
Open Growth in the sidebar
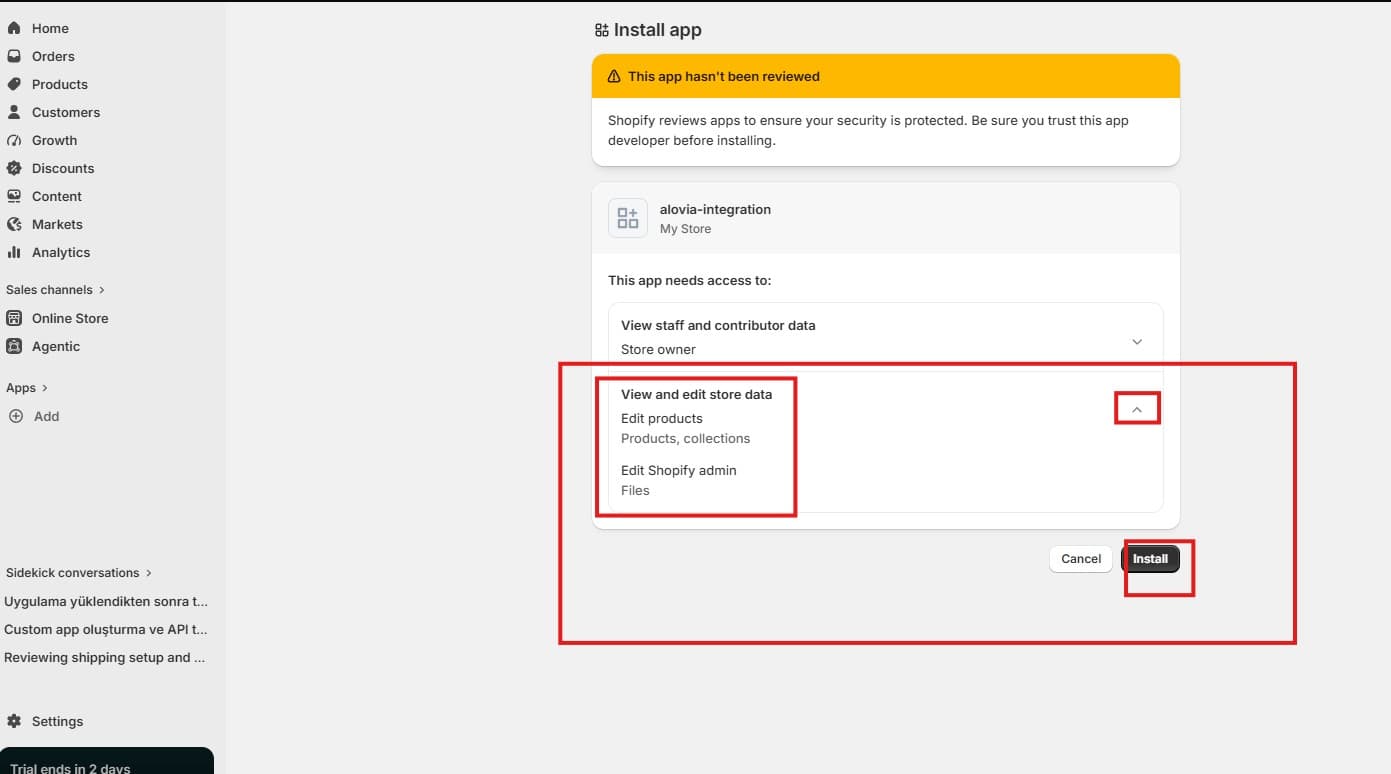(54, 140)
